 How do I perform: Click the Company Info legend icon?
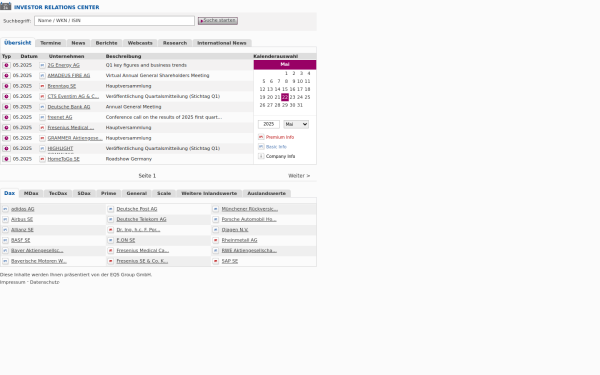point(261,156)
